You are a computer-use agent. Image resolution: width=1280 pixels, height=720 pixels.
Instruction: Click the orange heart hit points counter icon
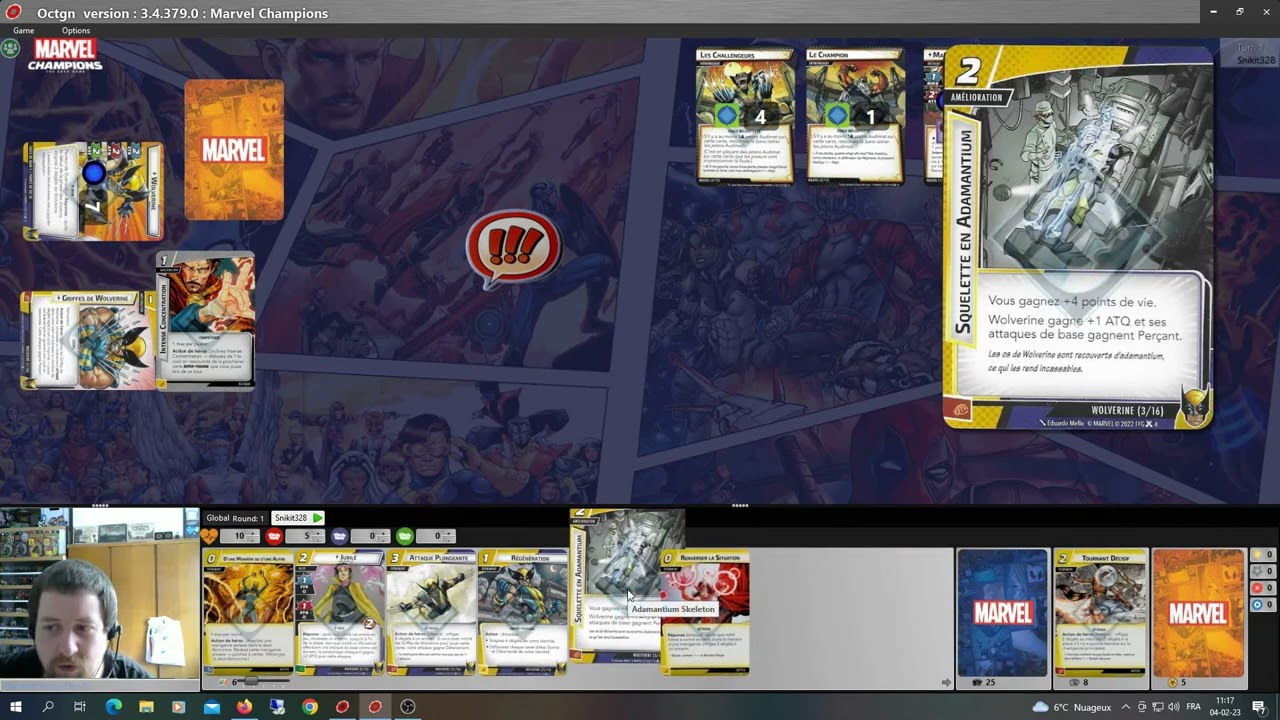(x=211, y=537)
